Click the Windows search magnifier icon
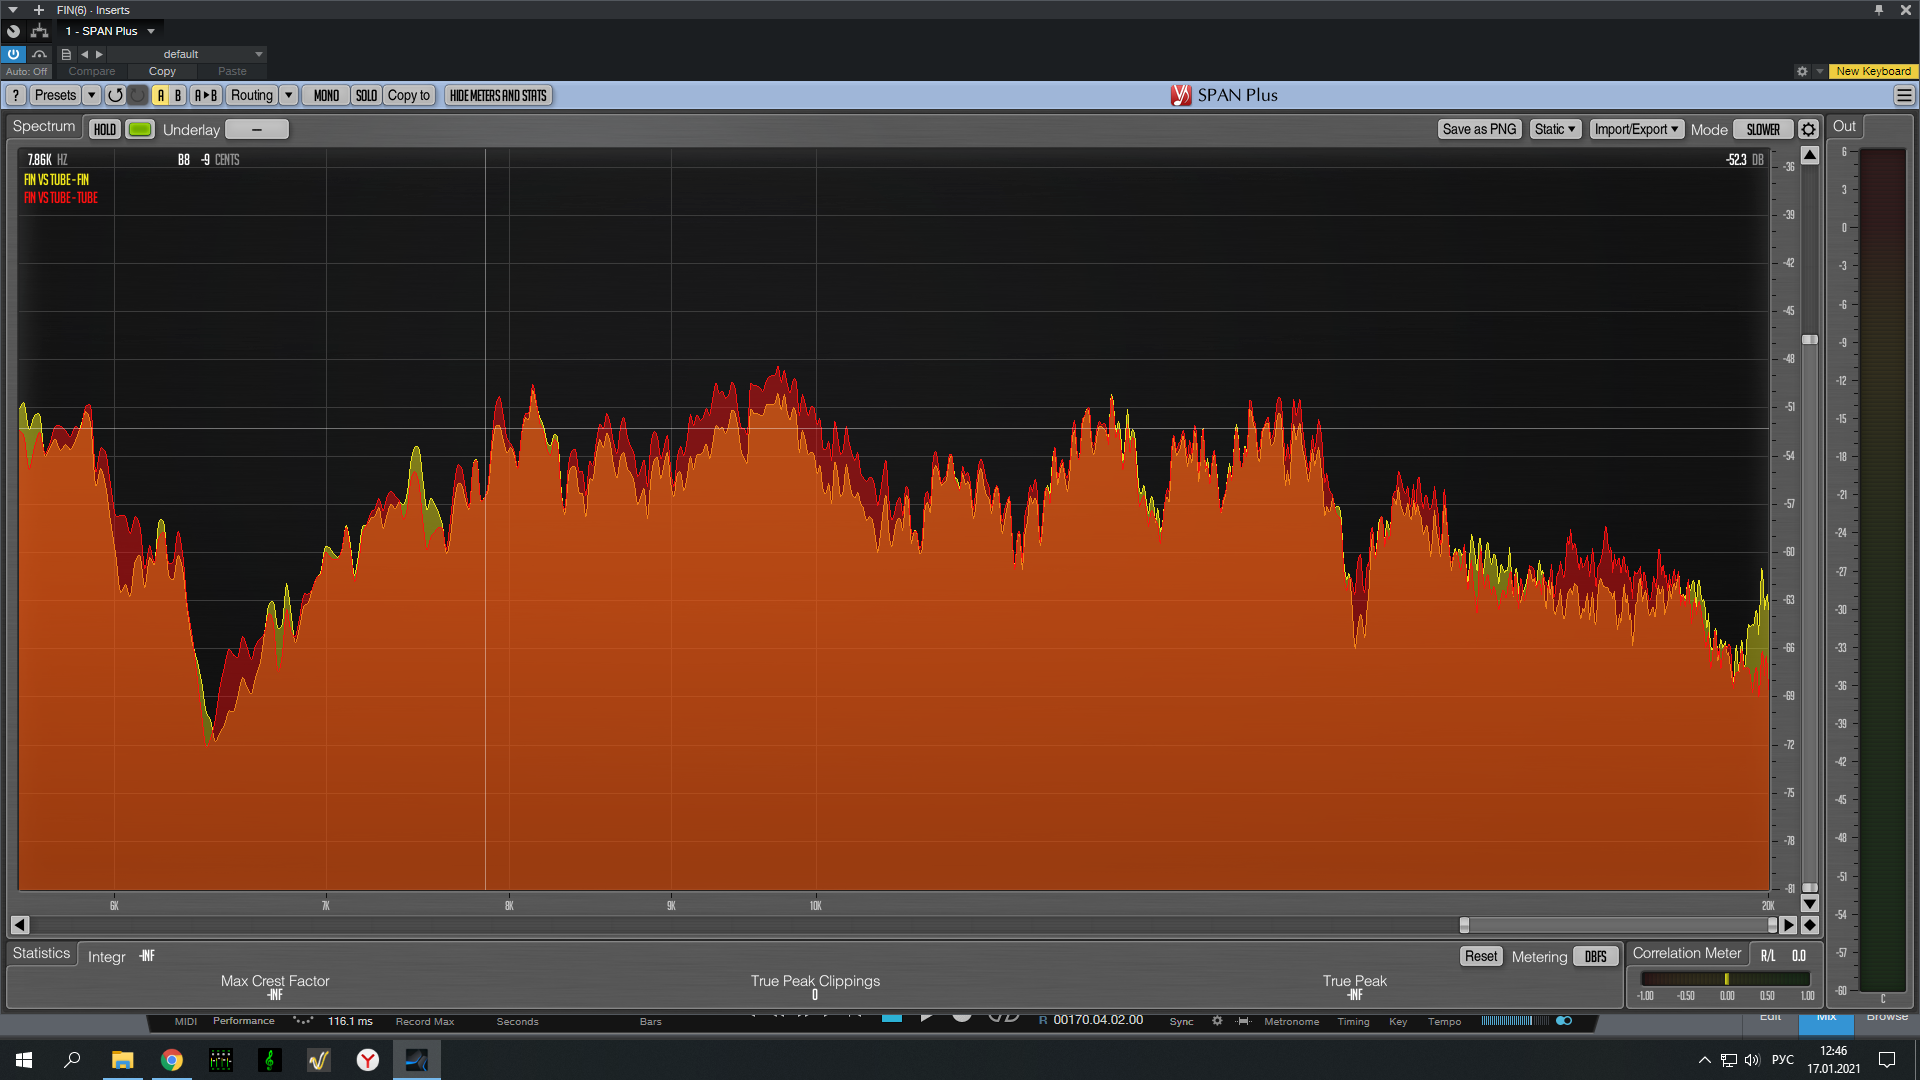1920x1080 pixels. click(72, 1060)
